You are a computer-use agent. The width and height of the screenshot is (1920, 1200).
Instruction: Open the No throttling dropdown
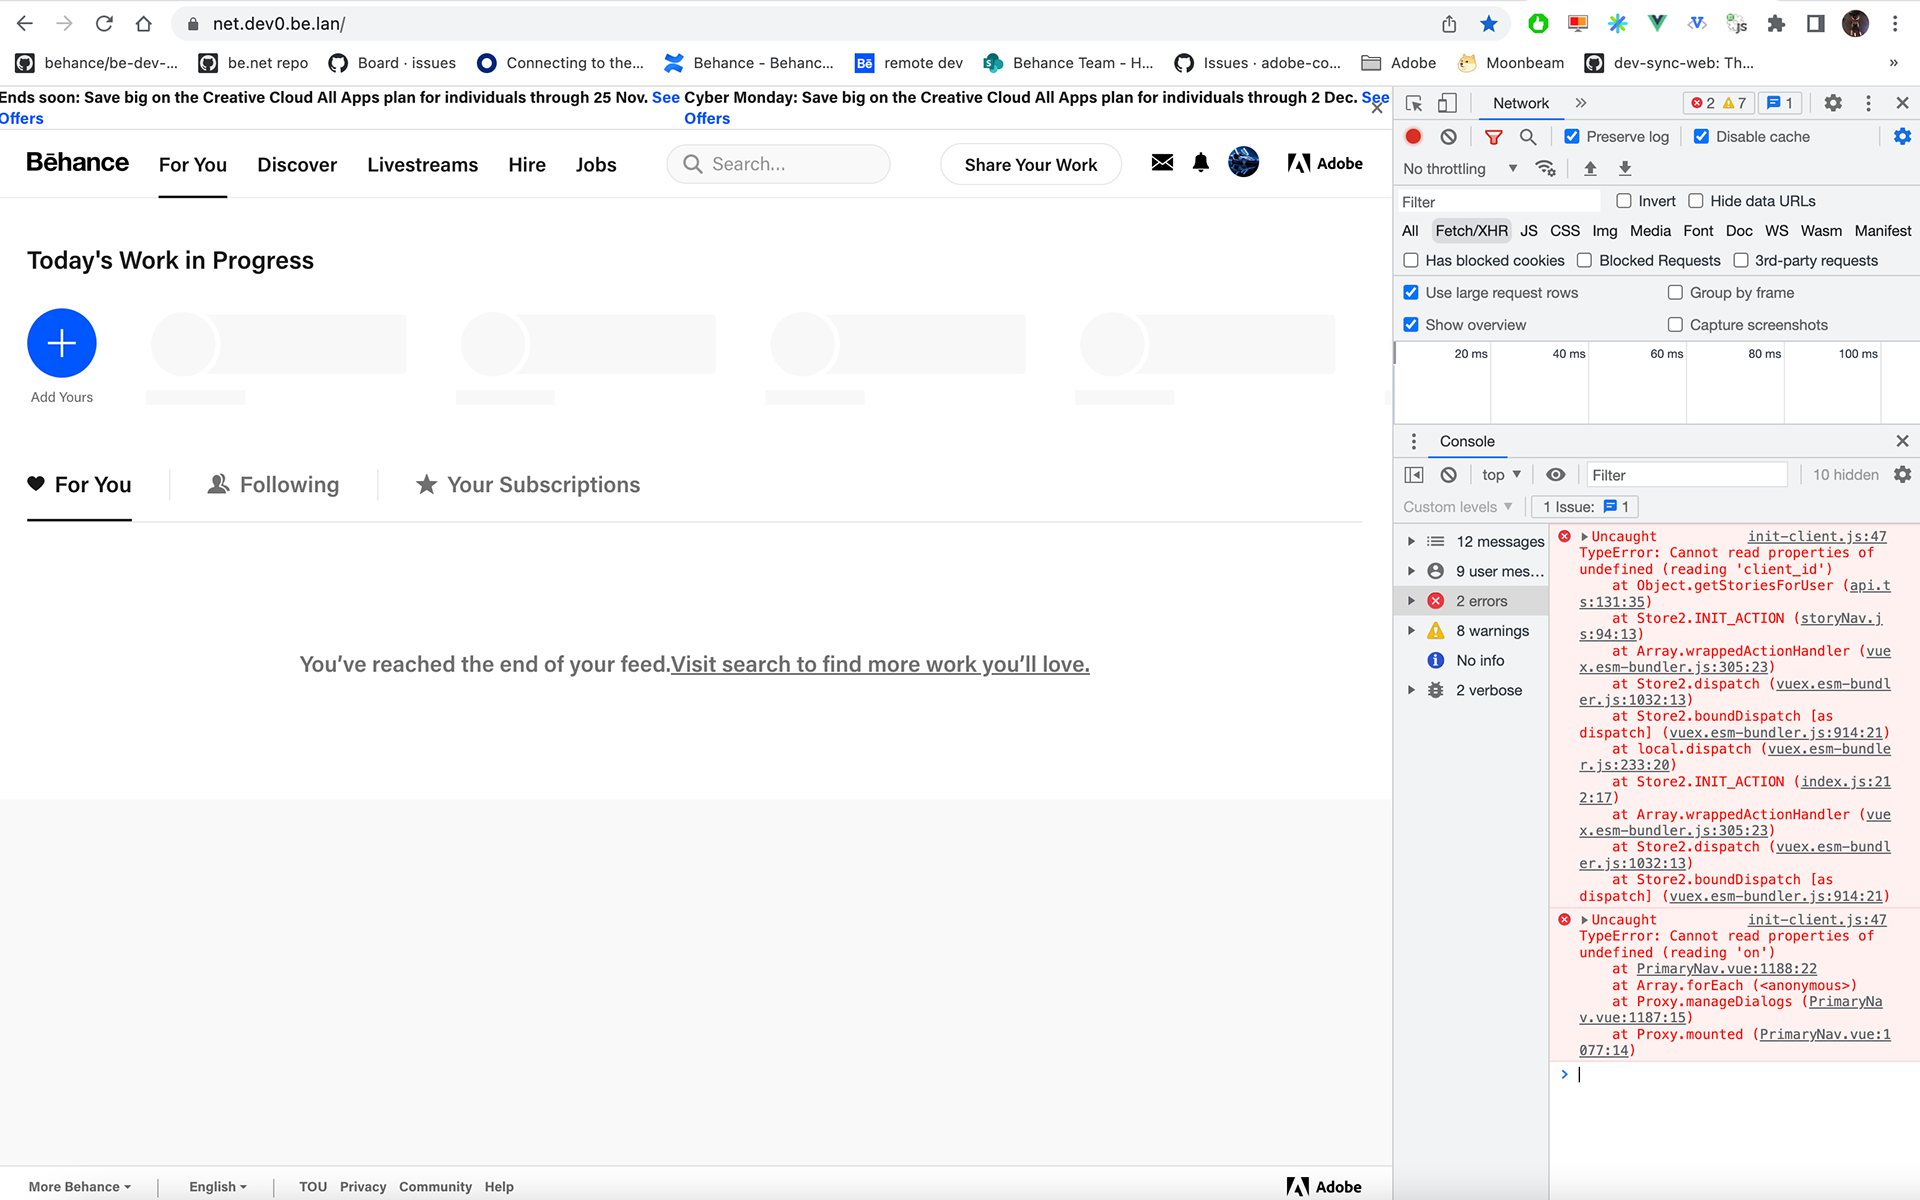1460,169
